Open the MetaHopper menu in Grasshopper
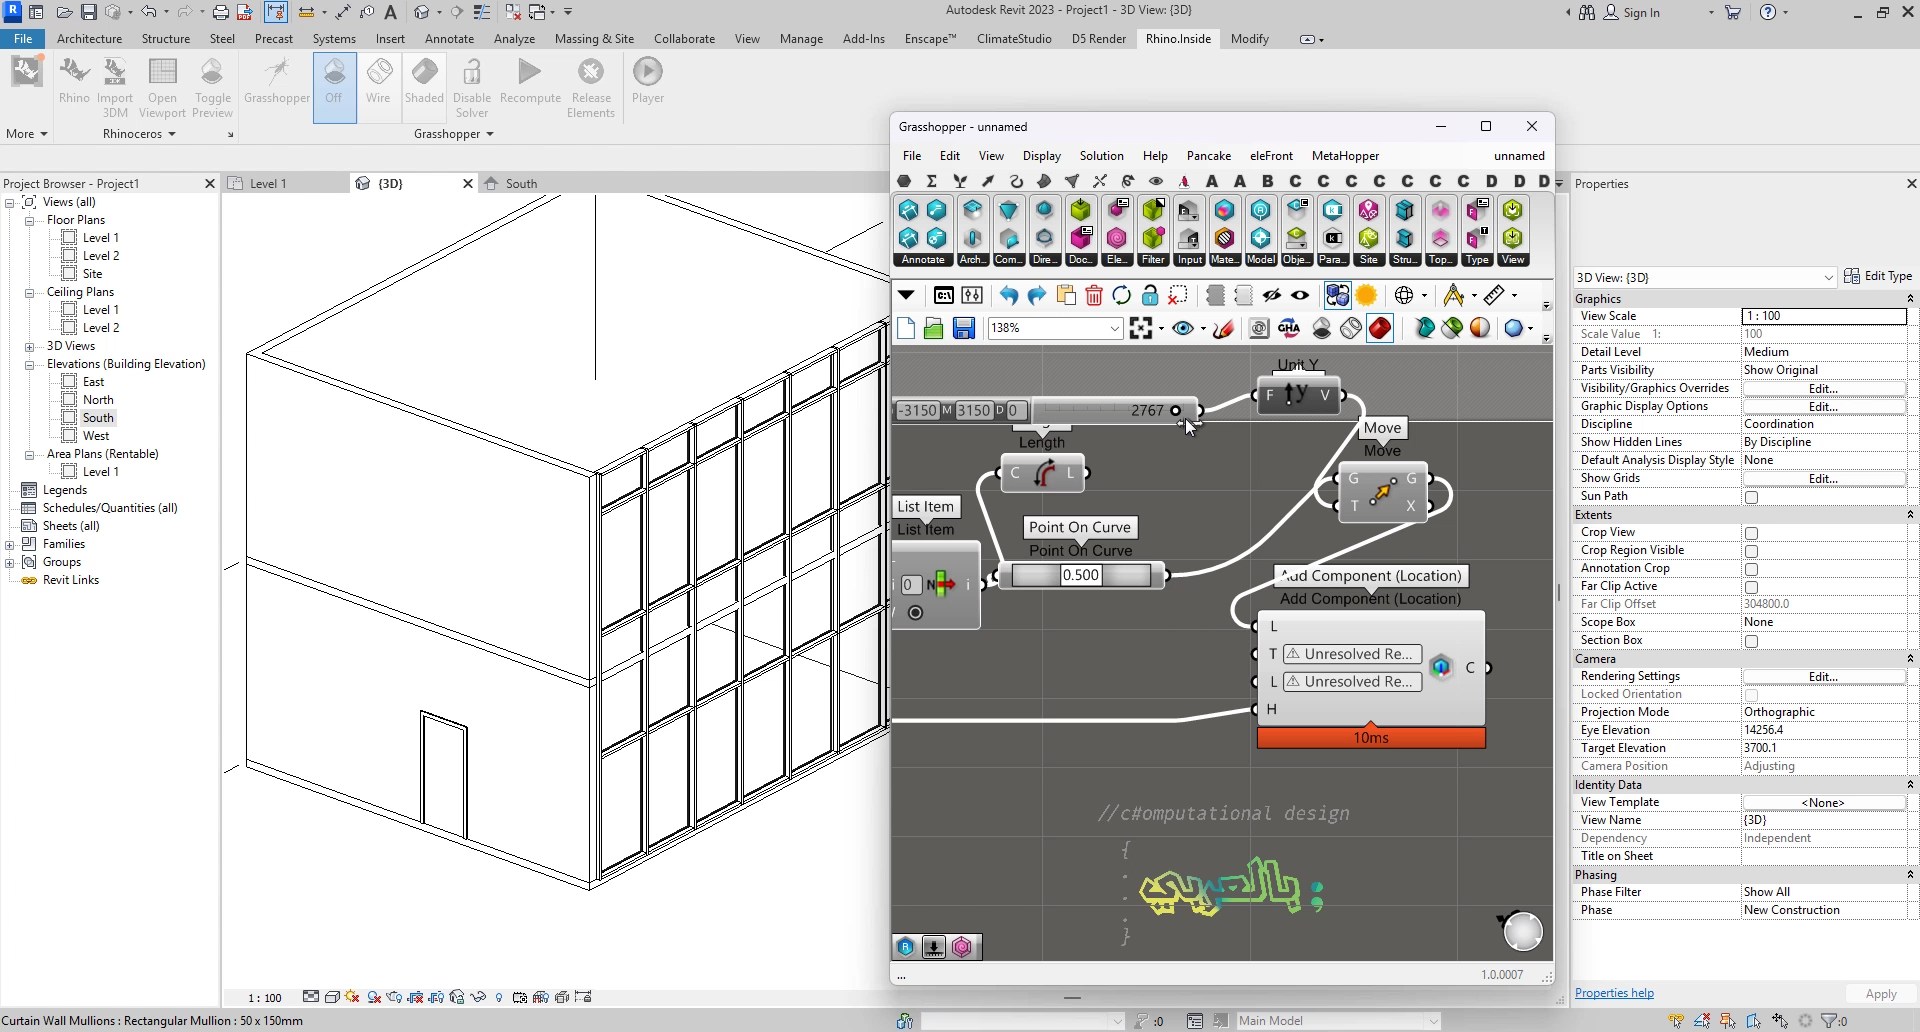The width and height of the screenshot is (1920, 1032). (1345, 156)
